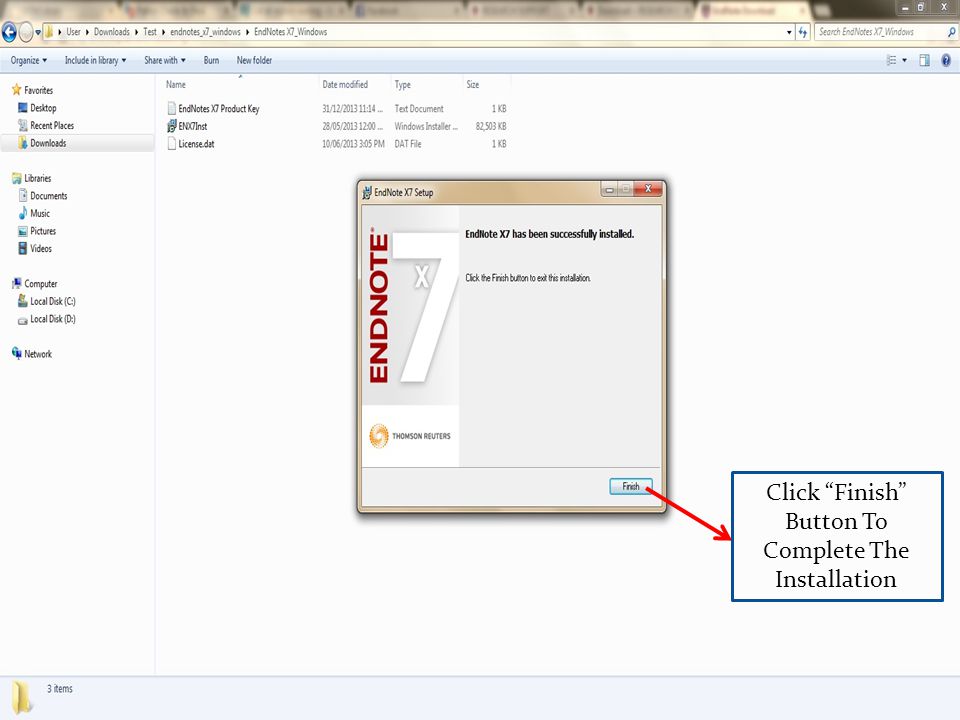This screenshot has width=960, height=720.
Task: Select Downloads in the navigation pane
Action: pyautogui.click(x=48, y=143)
